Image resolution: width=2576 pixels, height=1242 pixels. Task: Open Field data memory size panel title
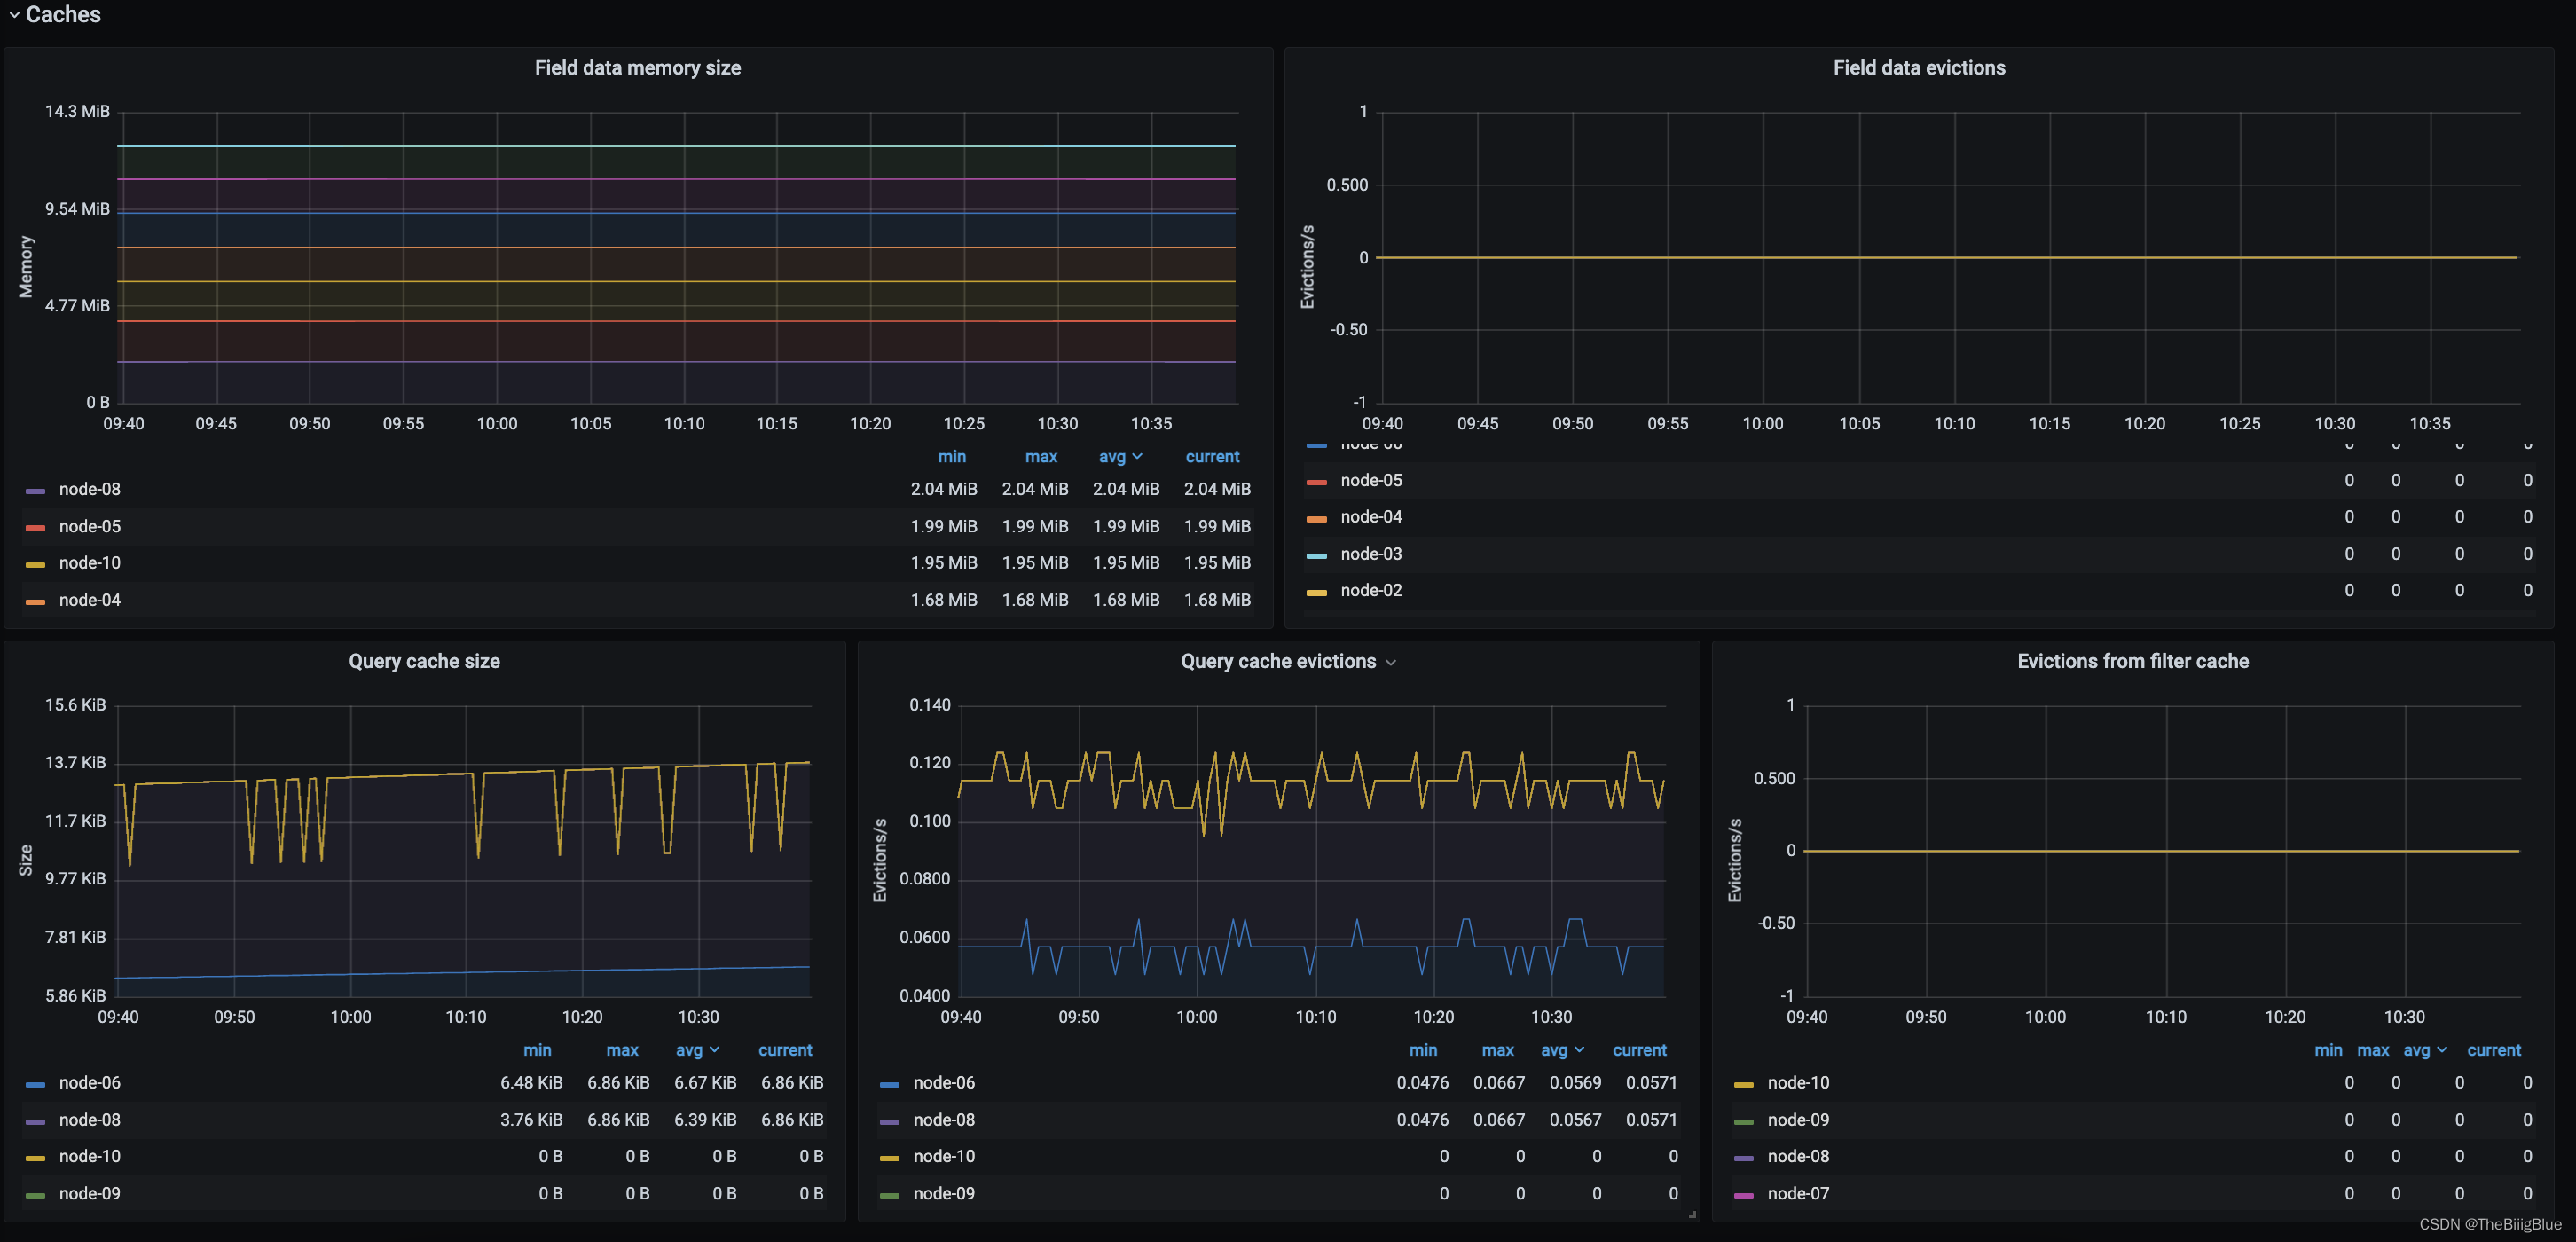click(637, 68)
